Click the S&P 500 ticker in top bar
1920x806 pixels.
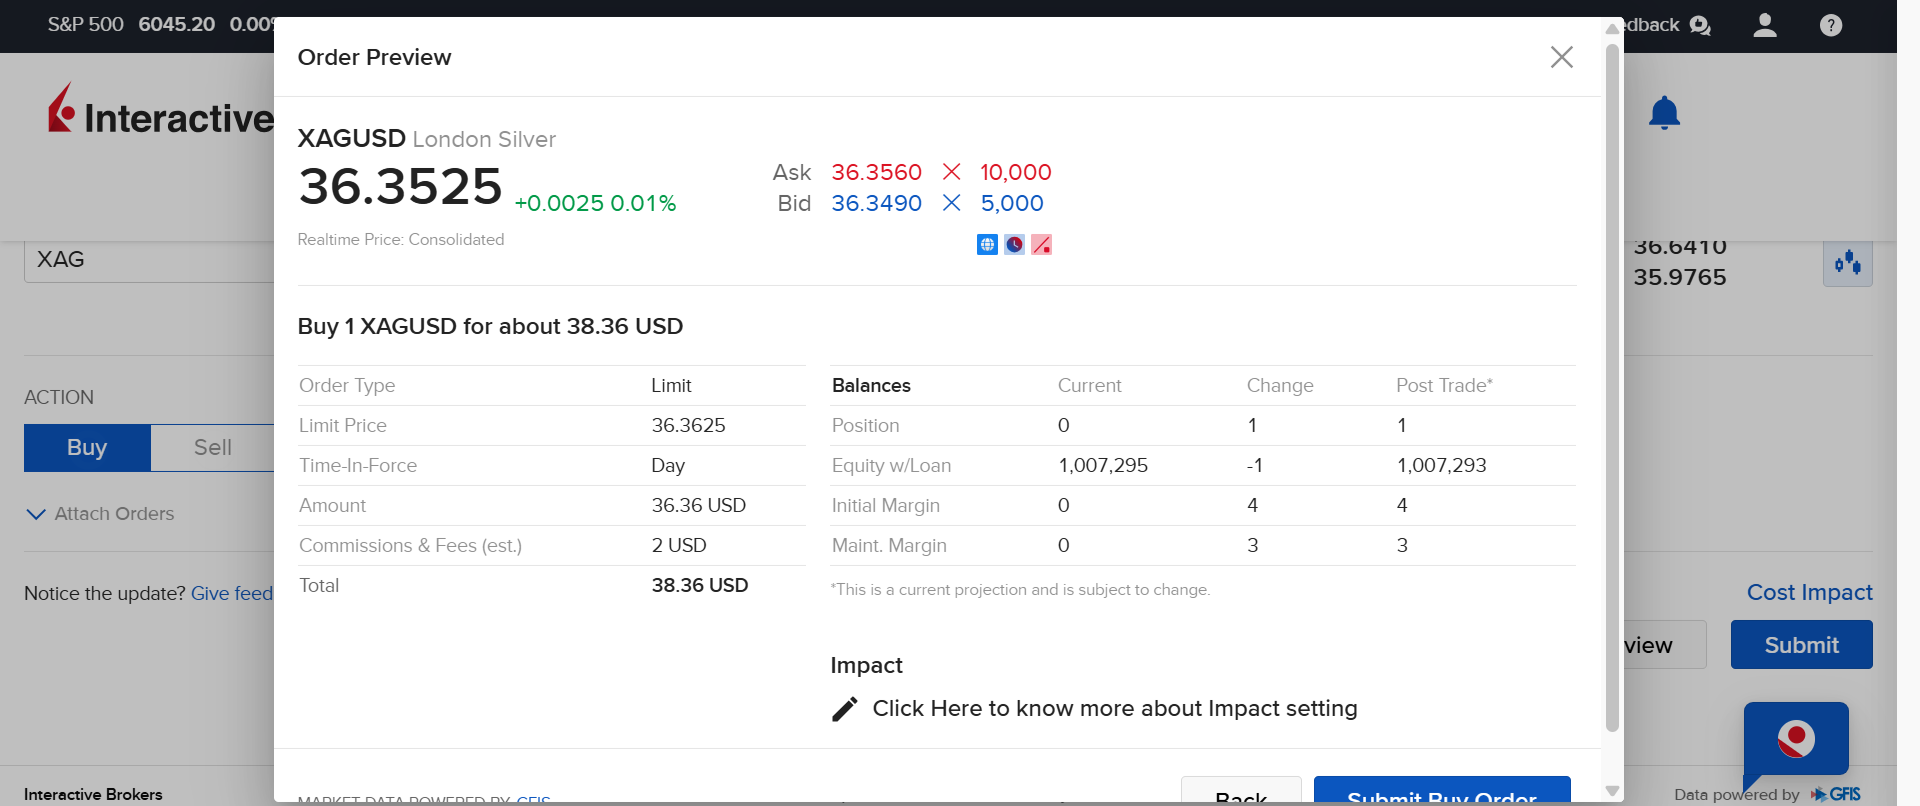point(85,24)
